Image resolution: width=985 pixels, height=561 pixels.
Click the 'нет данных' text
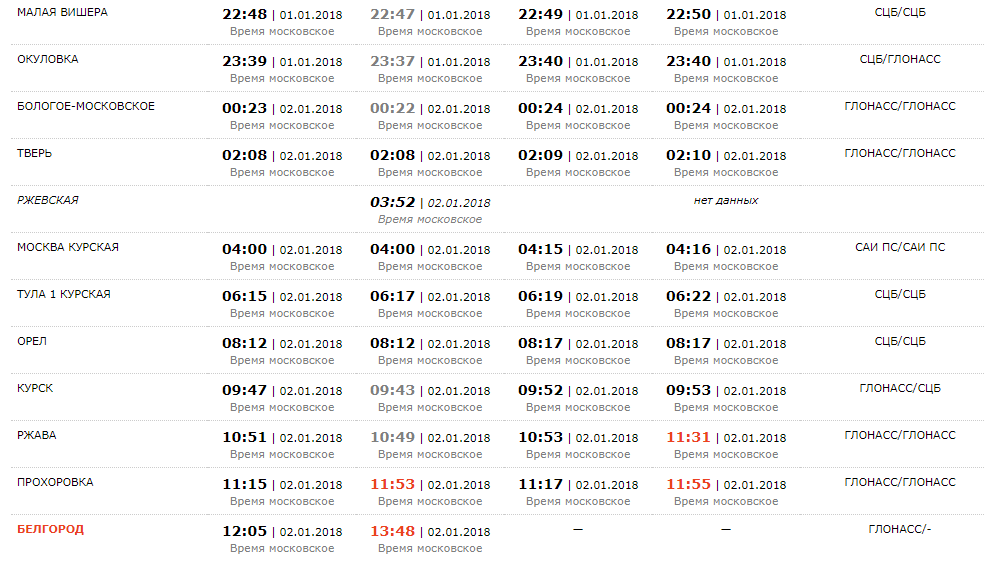tap(726, 200)
